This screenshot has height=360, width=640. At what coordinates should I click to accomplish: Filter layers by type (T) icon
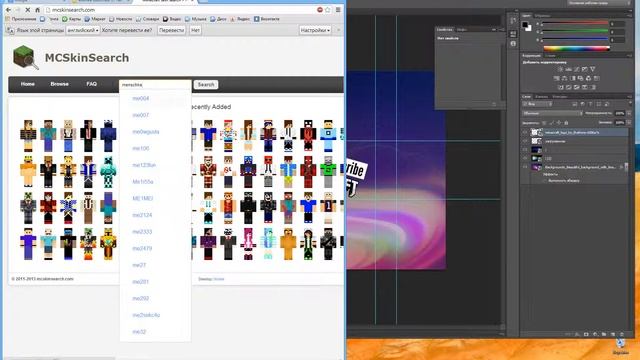591,104
